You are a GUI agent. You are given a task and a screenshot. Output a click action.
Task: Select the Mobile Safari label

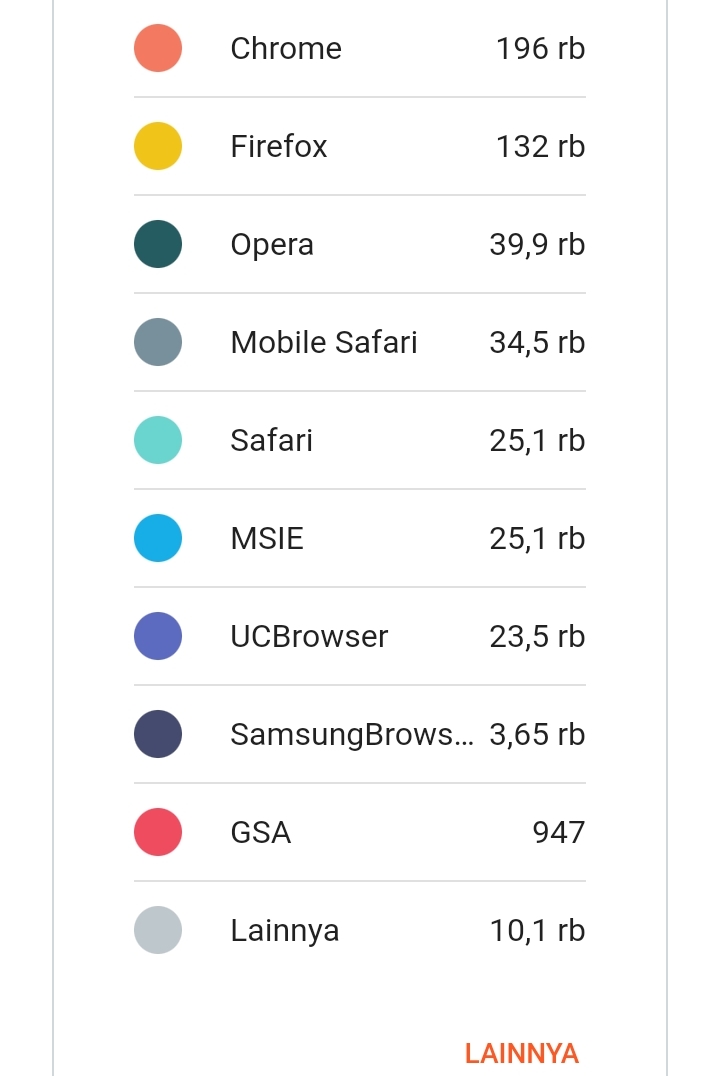click(324, 343)
